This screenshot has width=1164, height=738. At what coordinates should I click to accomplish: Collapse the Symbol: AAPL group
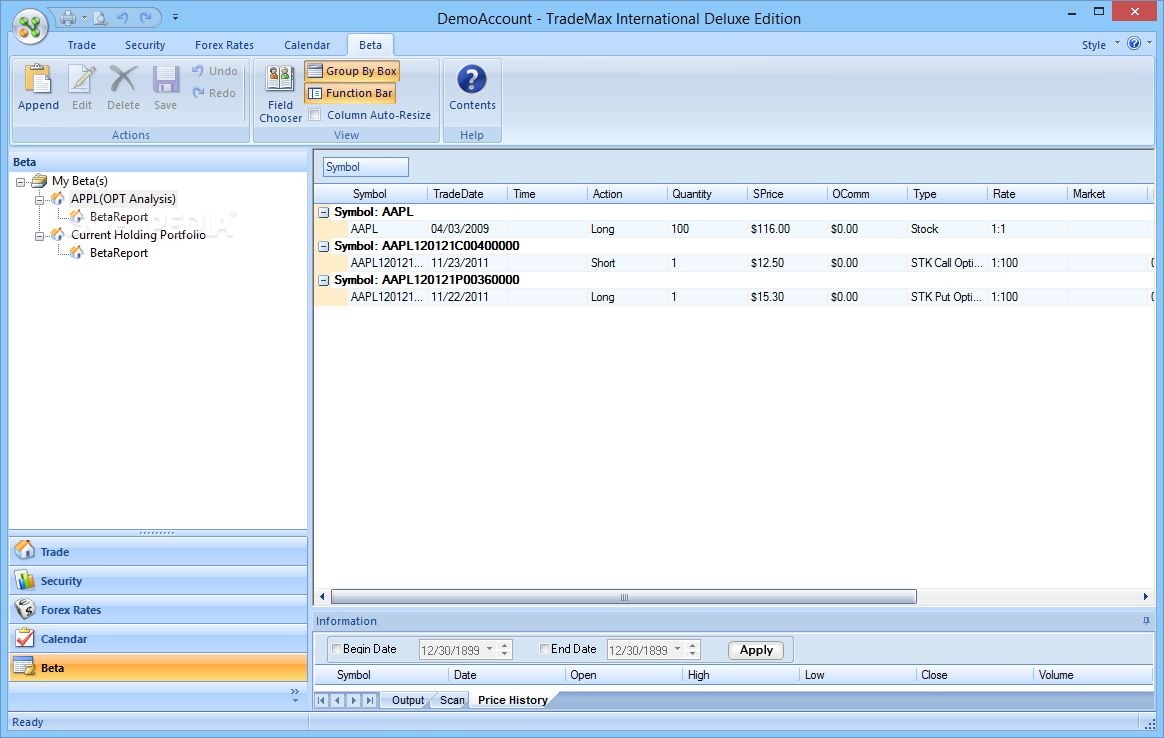tap(324, 212)
